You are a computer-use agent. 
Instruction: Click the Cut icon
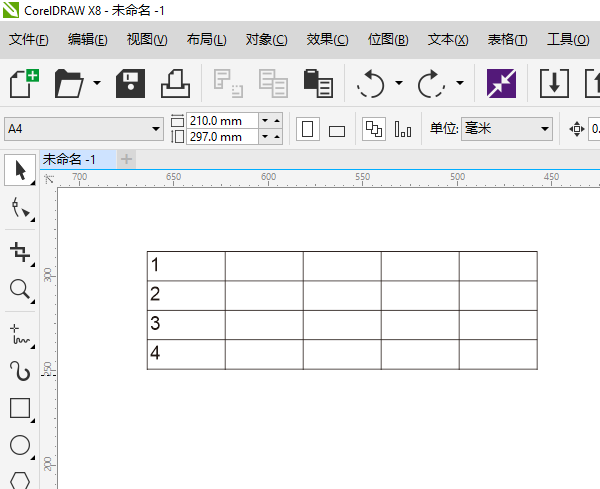(228, 83)
